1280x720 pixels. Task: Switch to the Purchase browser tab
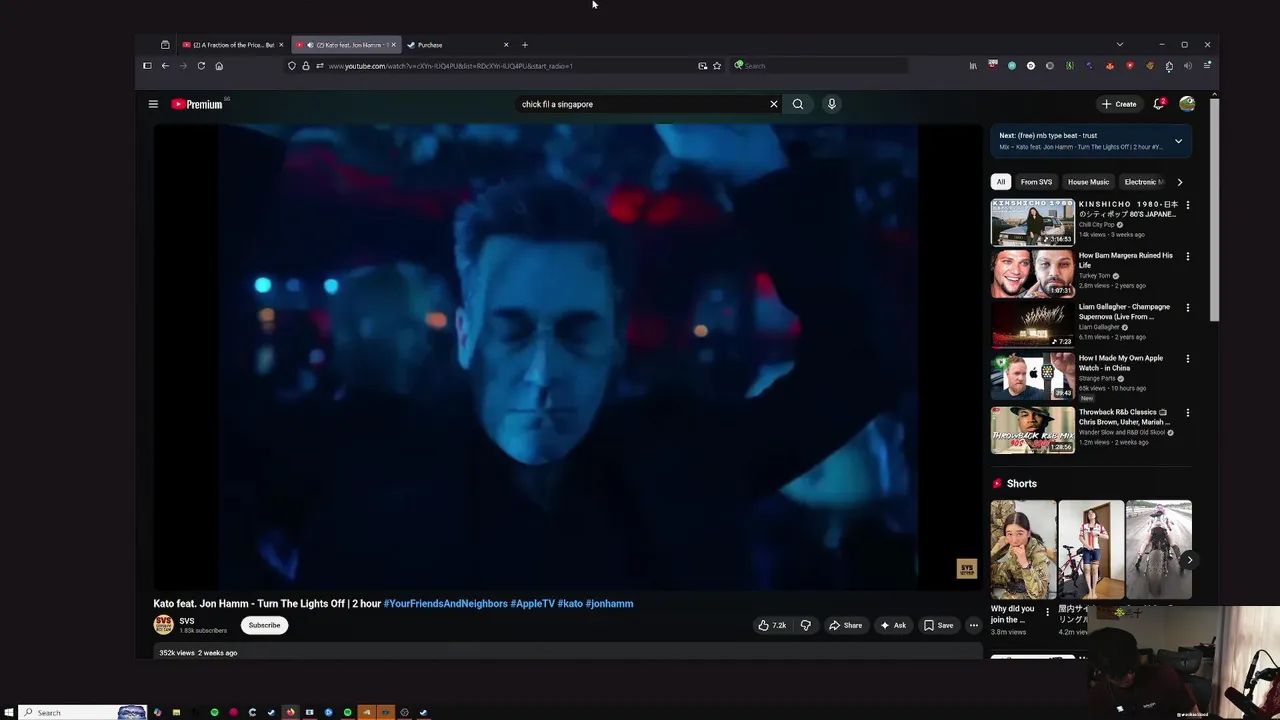pos(459,45)
